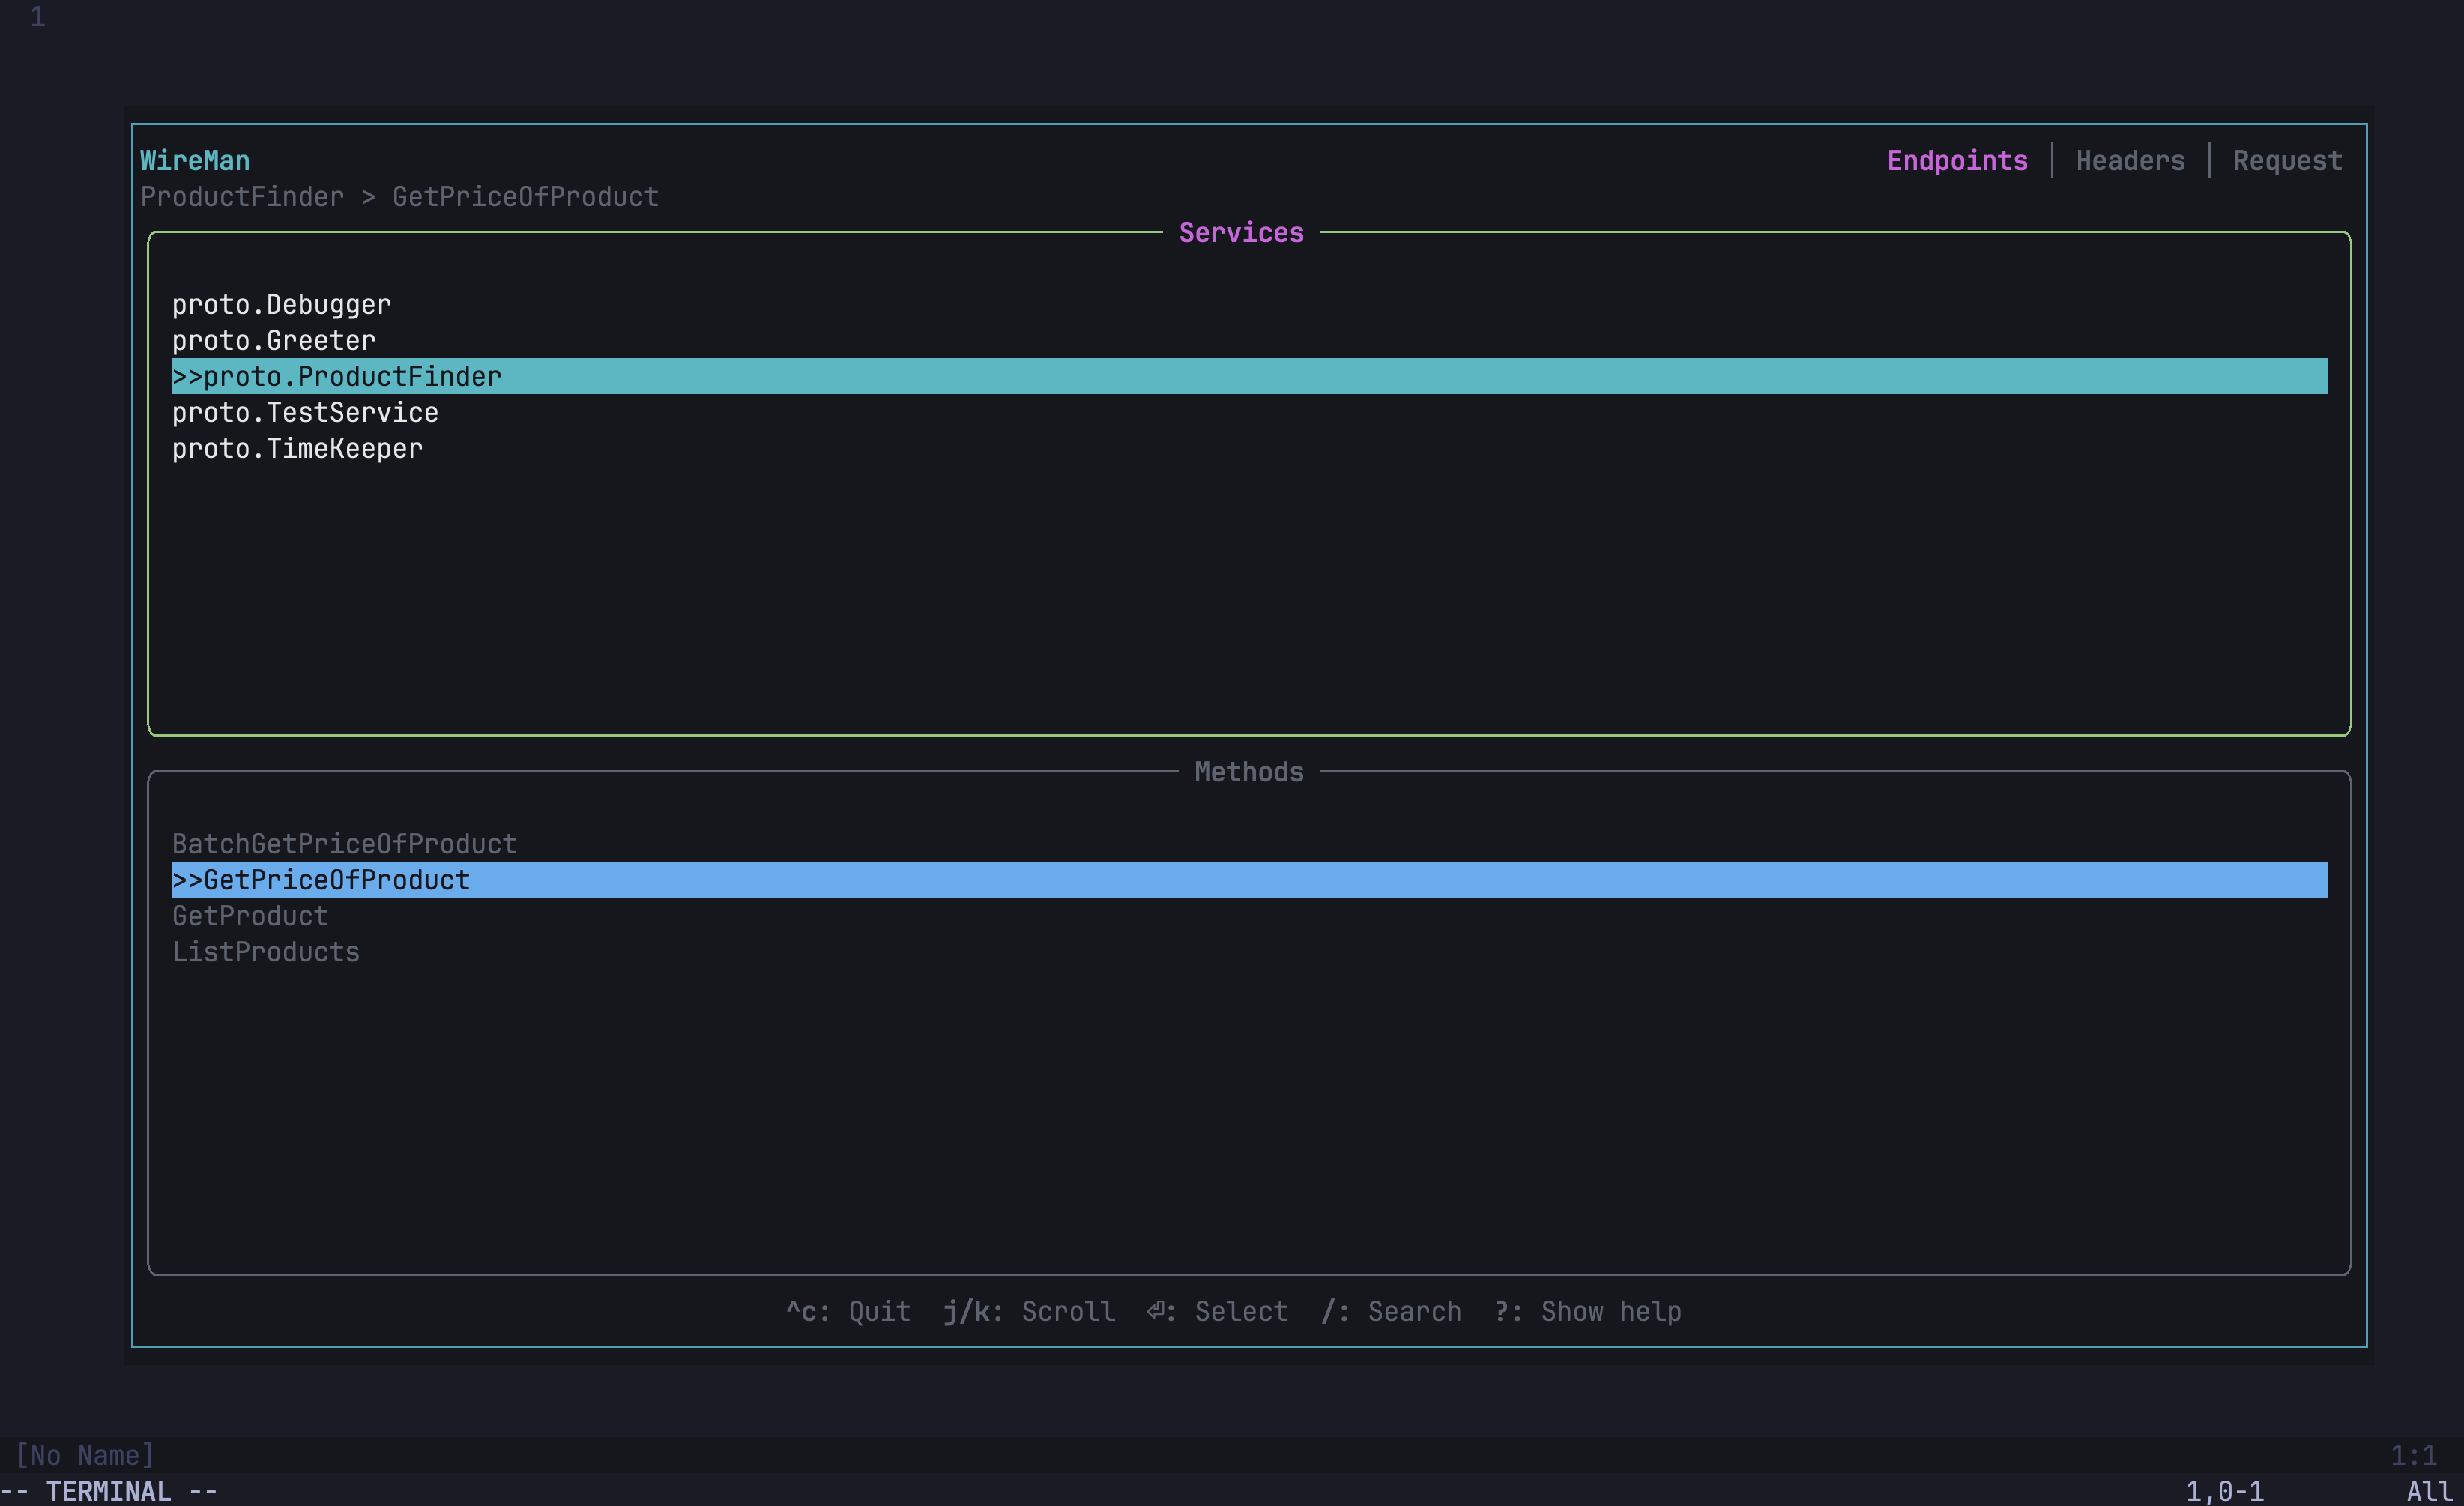Choose the BatchGetPriceOfProduct method
This screenshot has width=2464, height=1506.
(344, 843)
